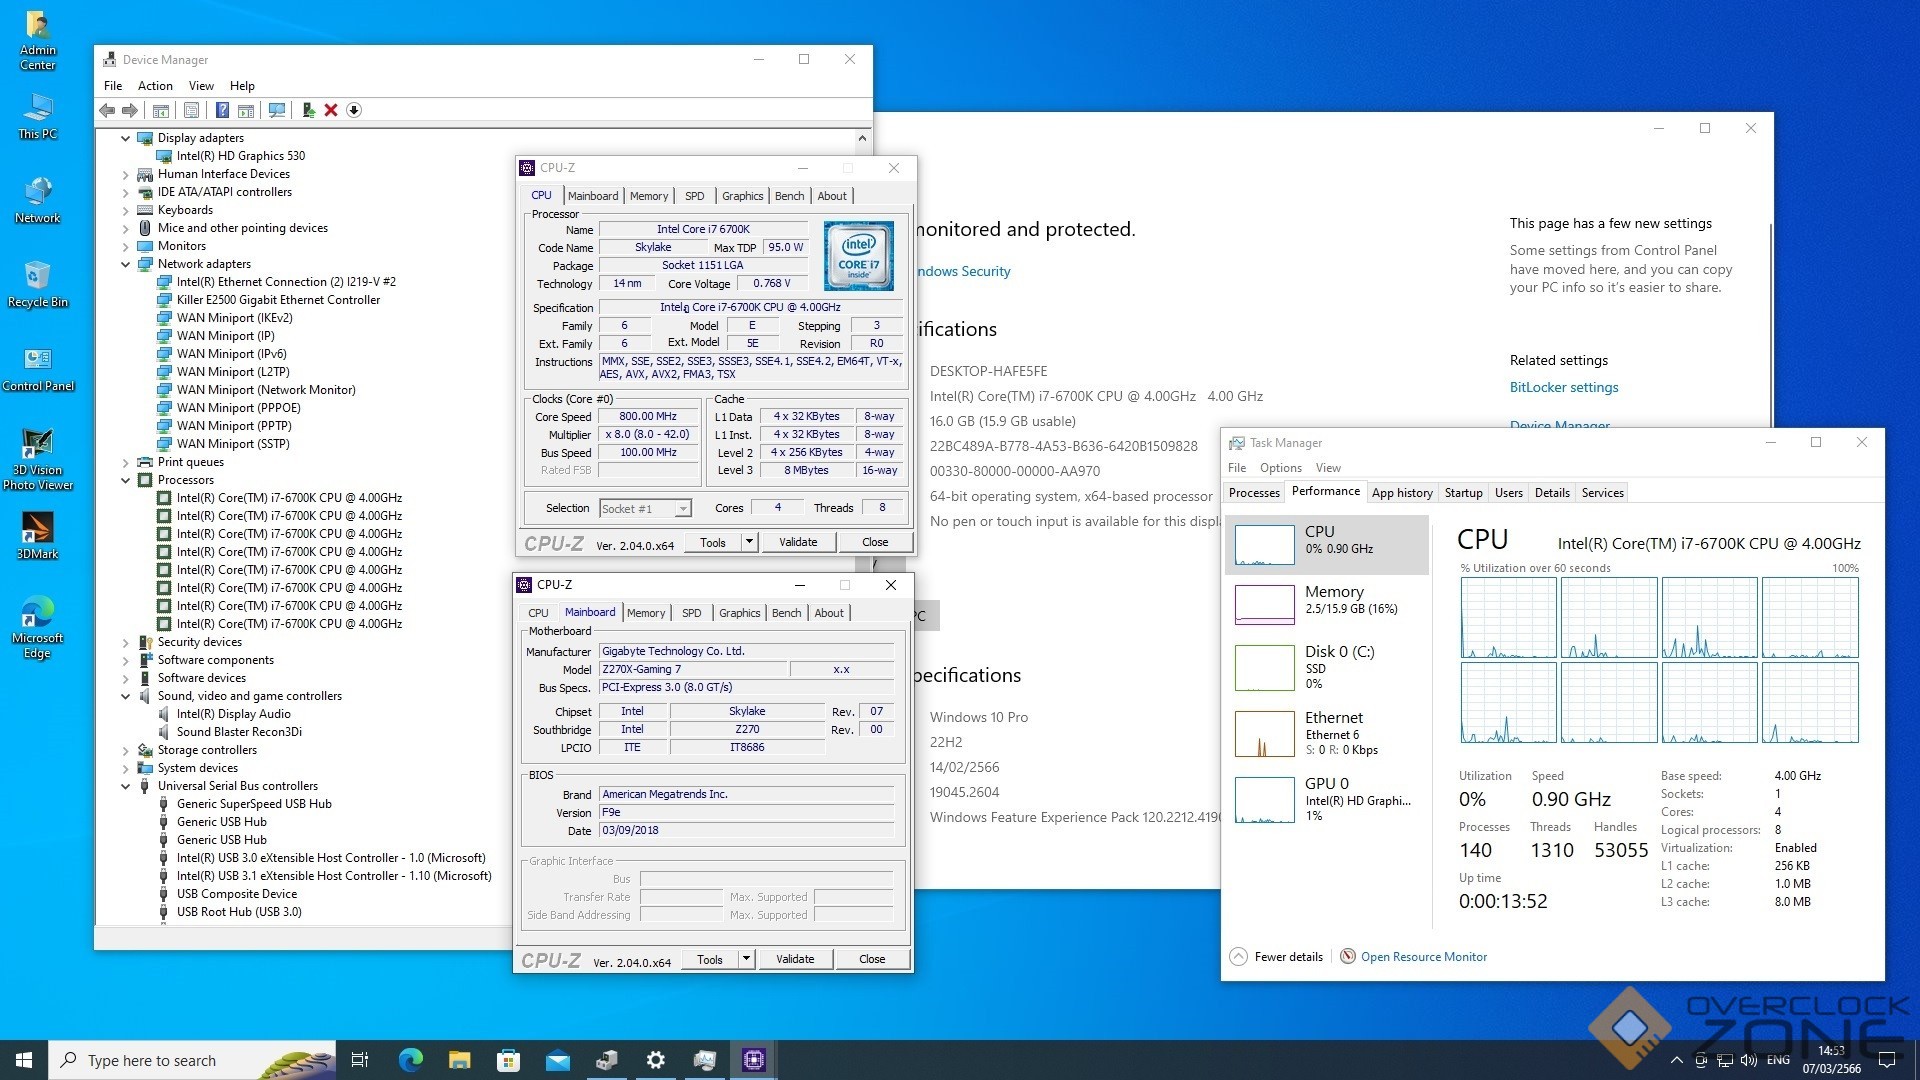Click the Update device driver toolbar icon
The height and width of the screenshot is (1080, 1920).
click(x=308, y=110)
